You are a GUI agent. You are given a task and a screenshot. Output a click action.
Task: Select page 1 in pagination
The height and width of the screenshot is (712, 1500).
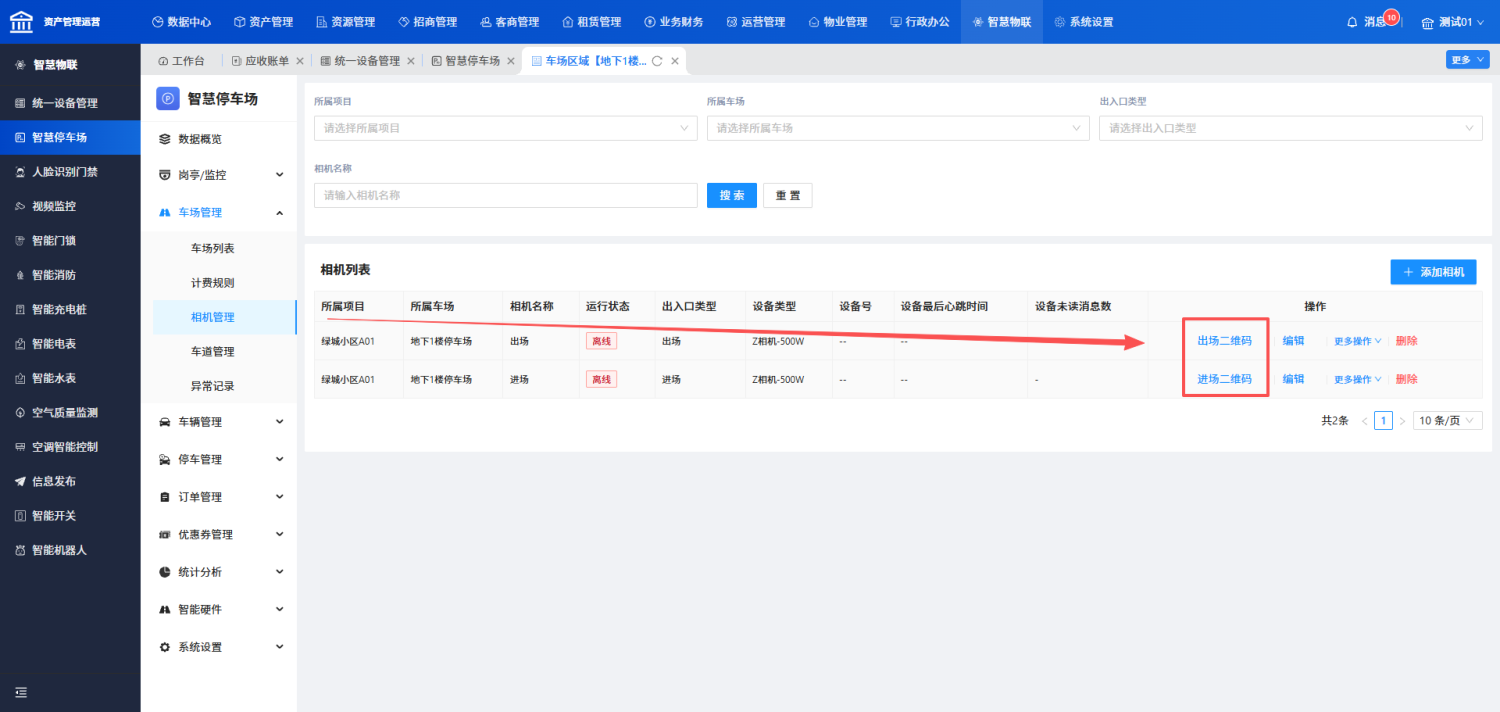[x=1383, y=421]
